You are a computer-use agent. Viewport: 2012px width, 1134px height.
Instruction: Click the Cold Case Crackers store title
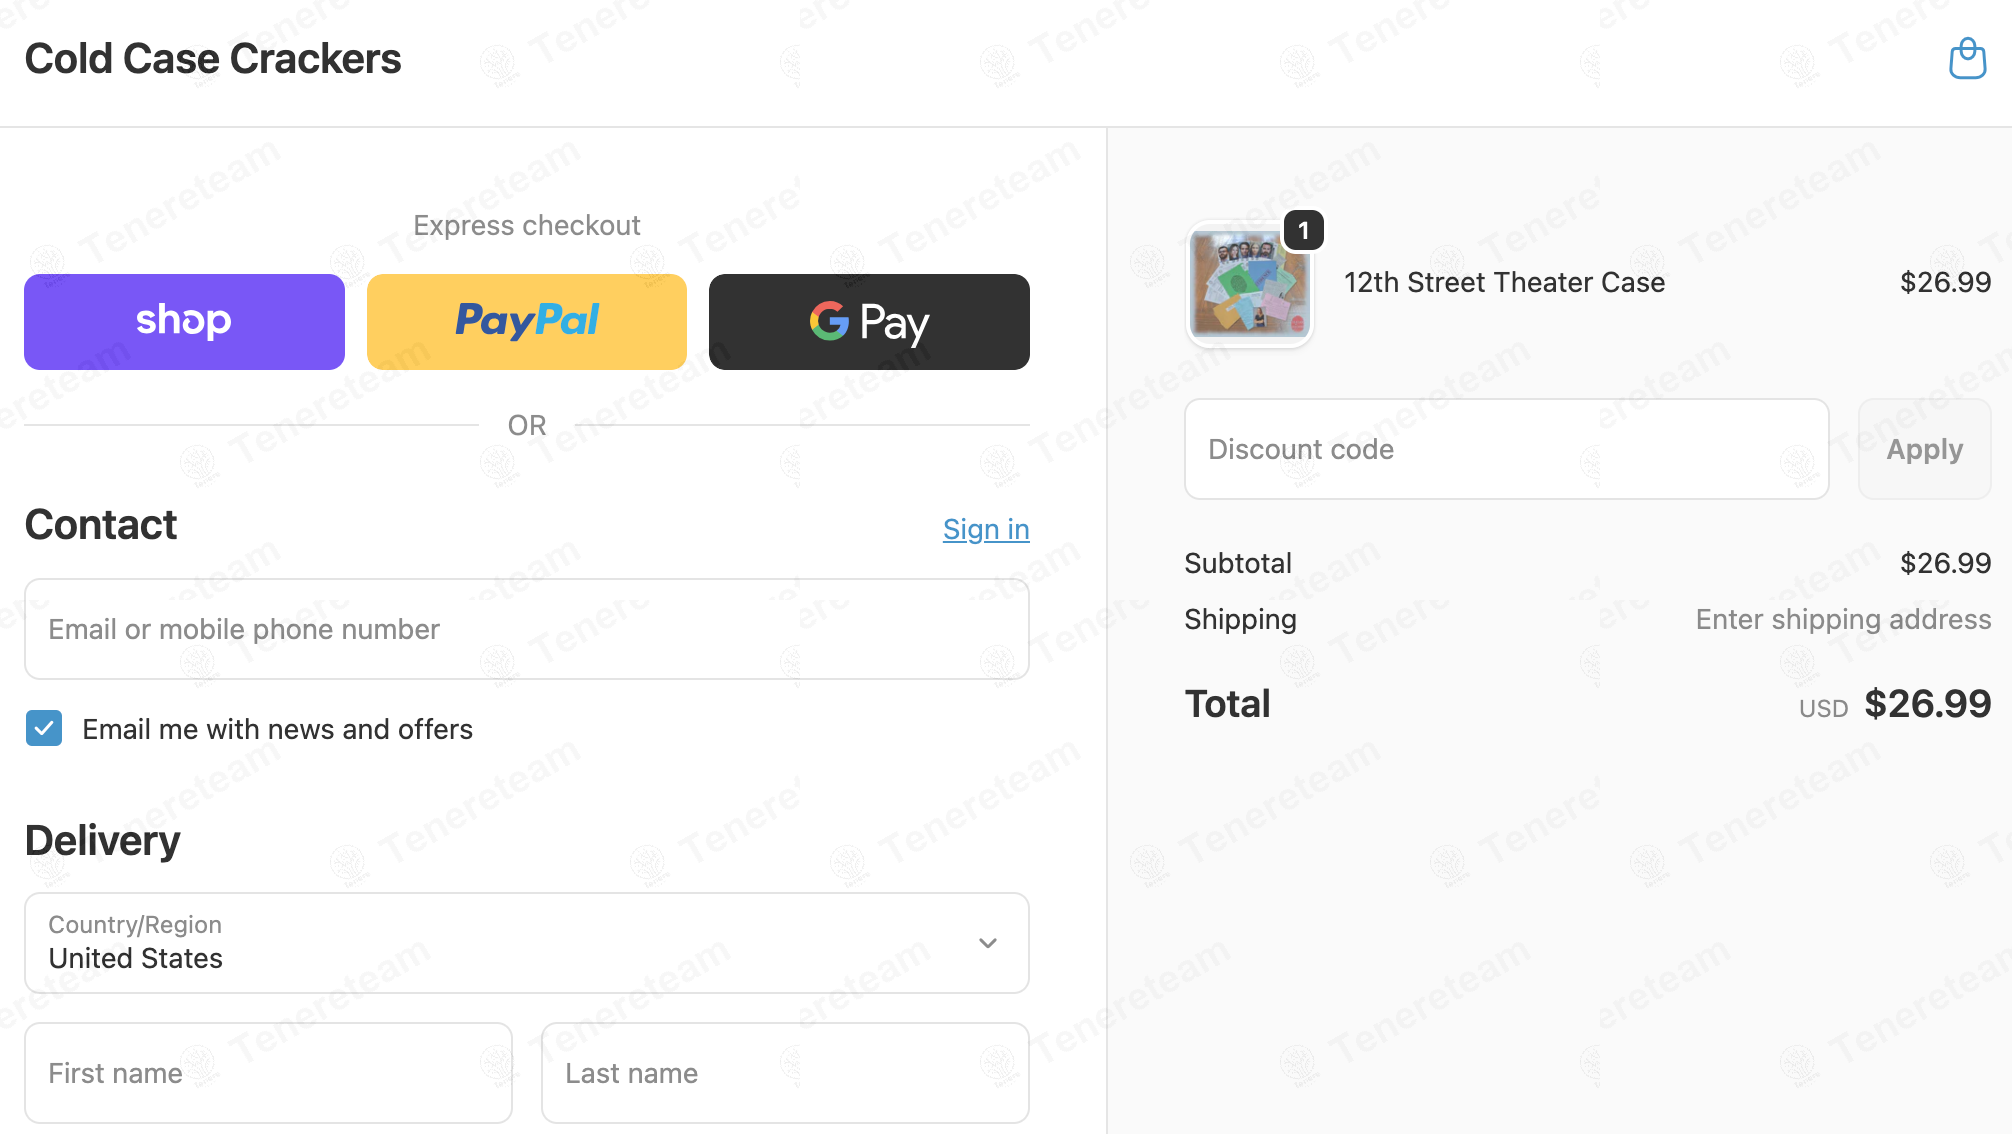point(213,59)
